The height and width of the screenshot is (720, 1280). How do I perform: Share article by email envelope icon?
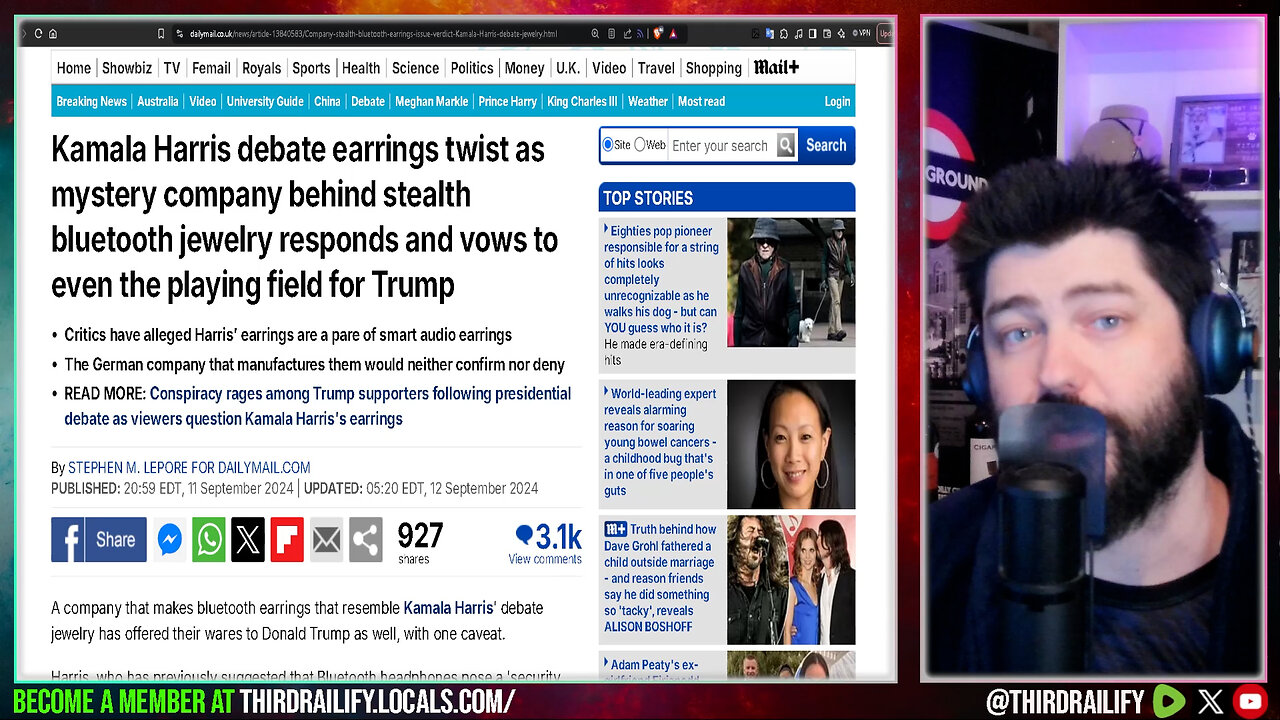[326, 540]
